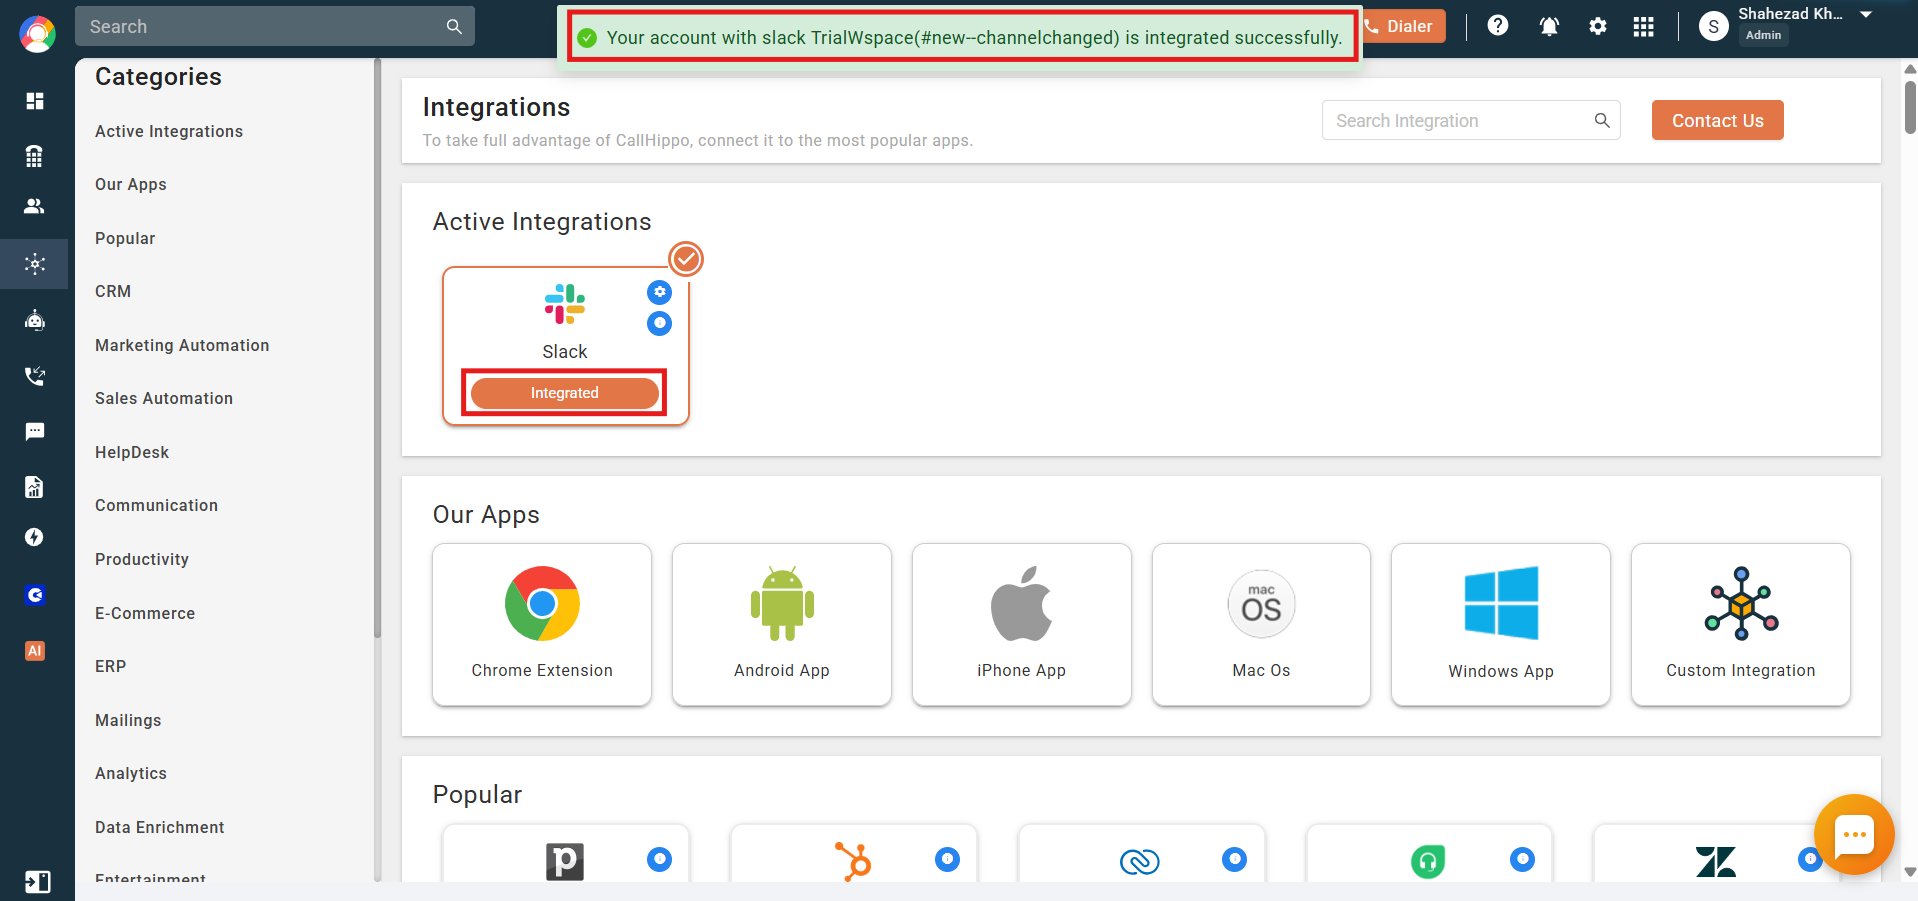Screen dimensions: 1918x901
Task: Select Popular category
Action: coord(125,239)
